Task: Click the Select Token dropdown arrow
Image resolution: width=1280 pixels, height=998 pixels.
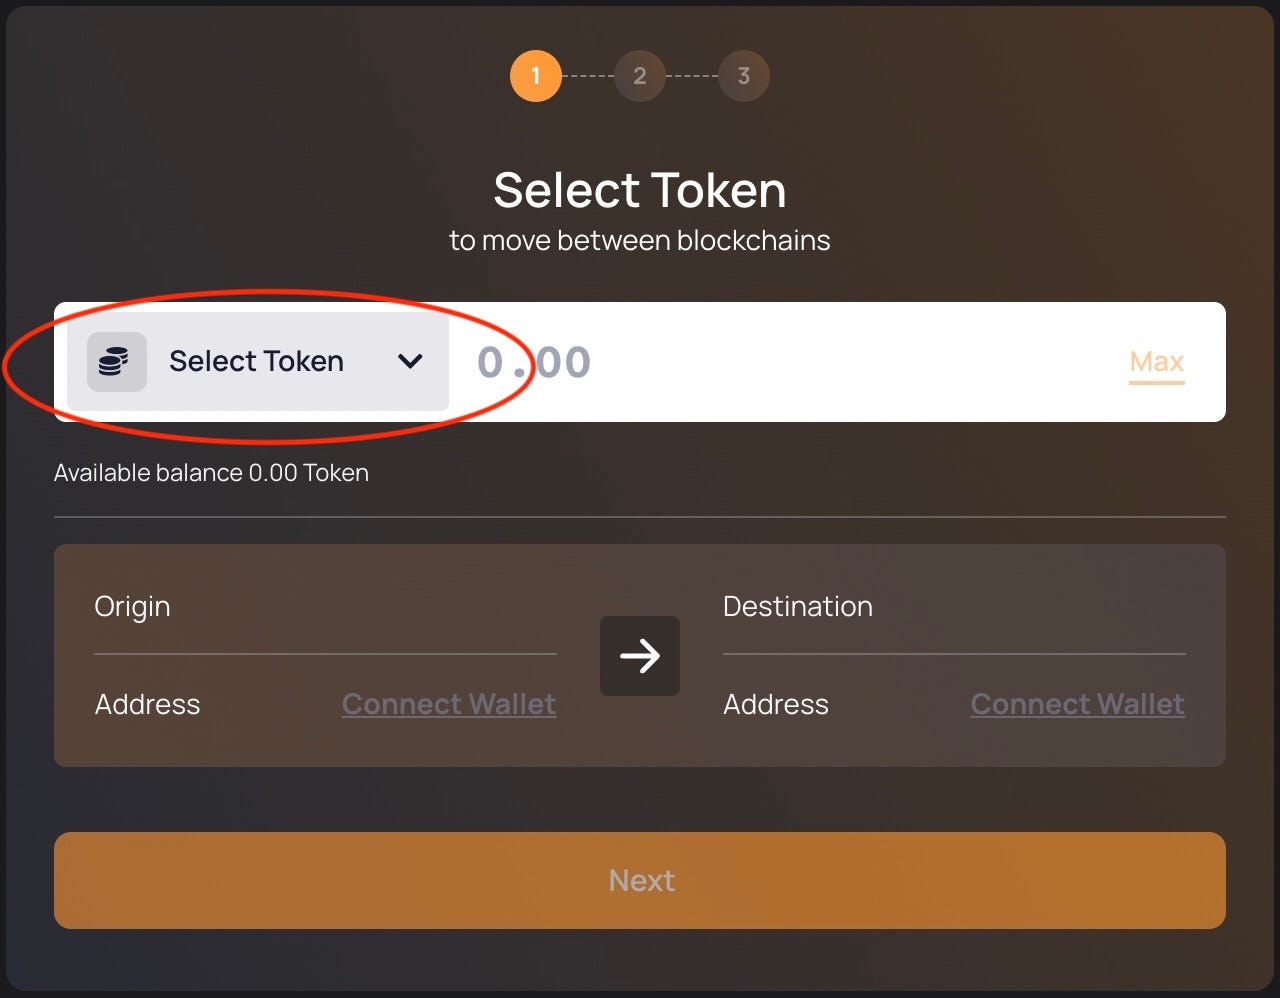Action: coord(409,362)
